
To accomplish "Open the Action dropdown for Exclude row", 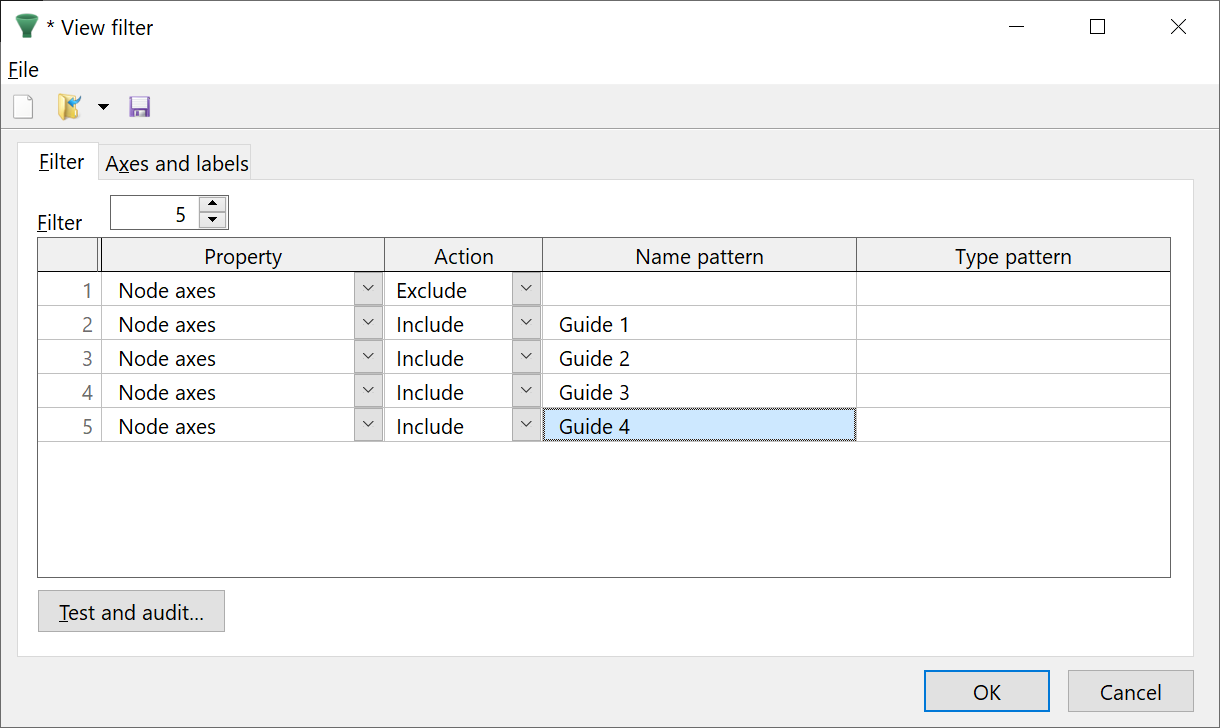I will pyautogui.click(x=526, y=290).
